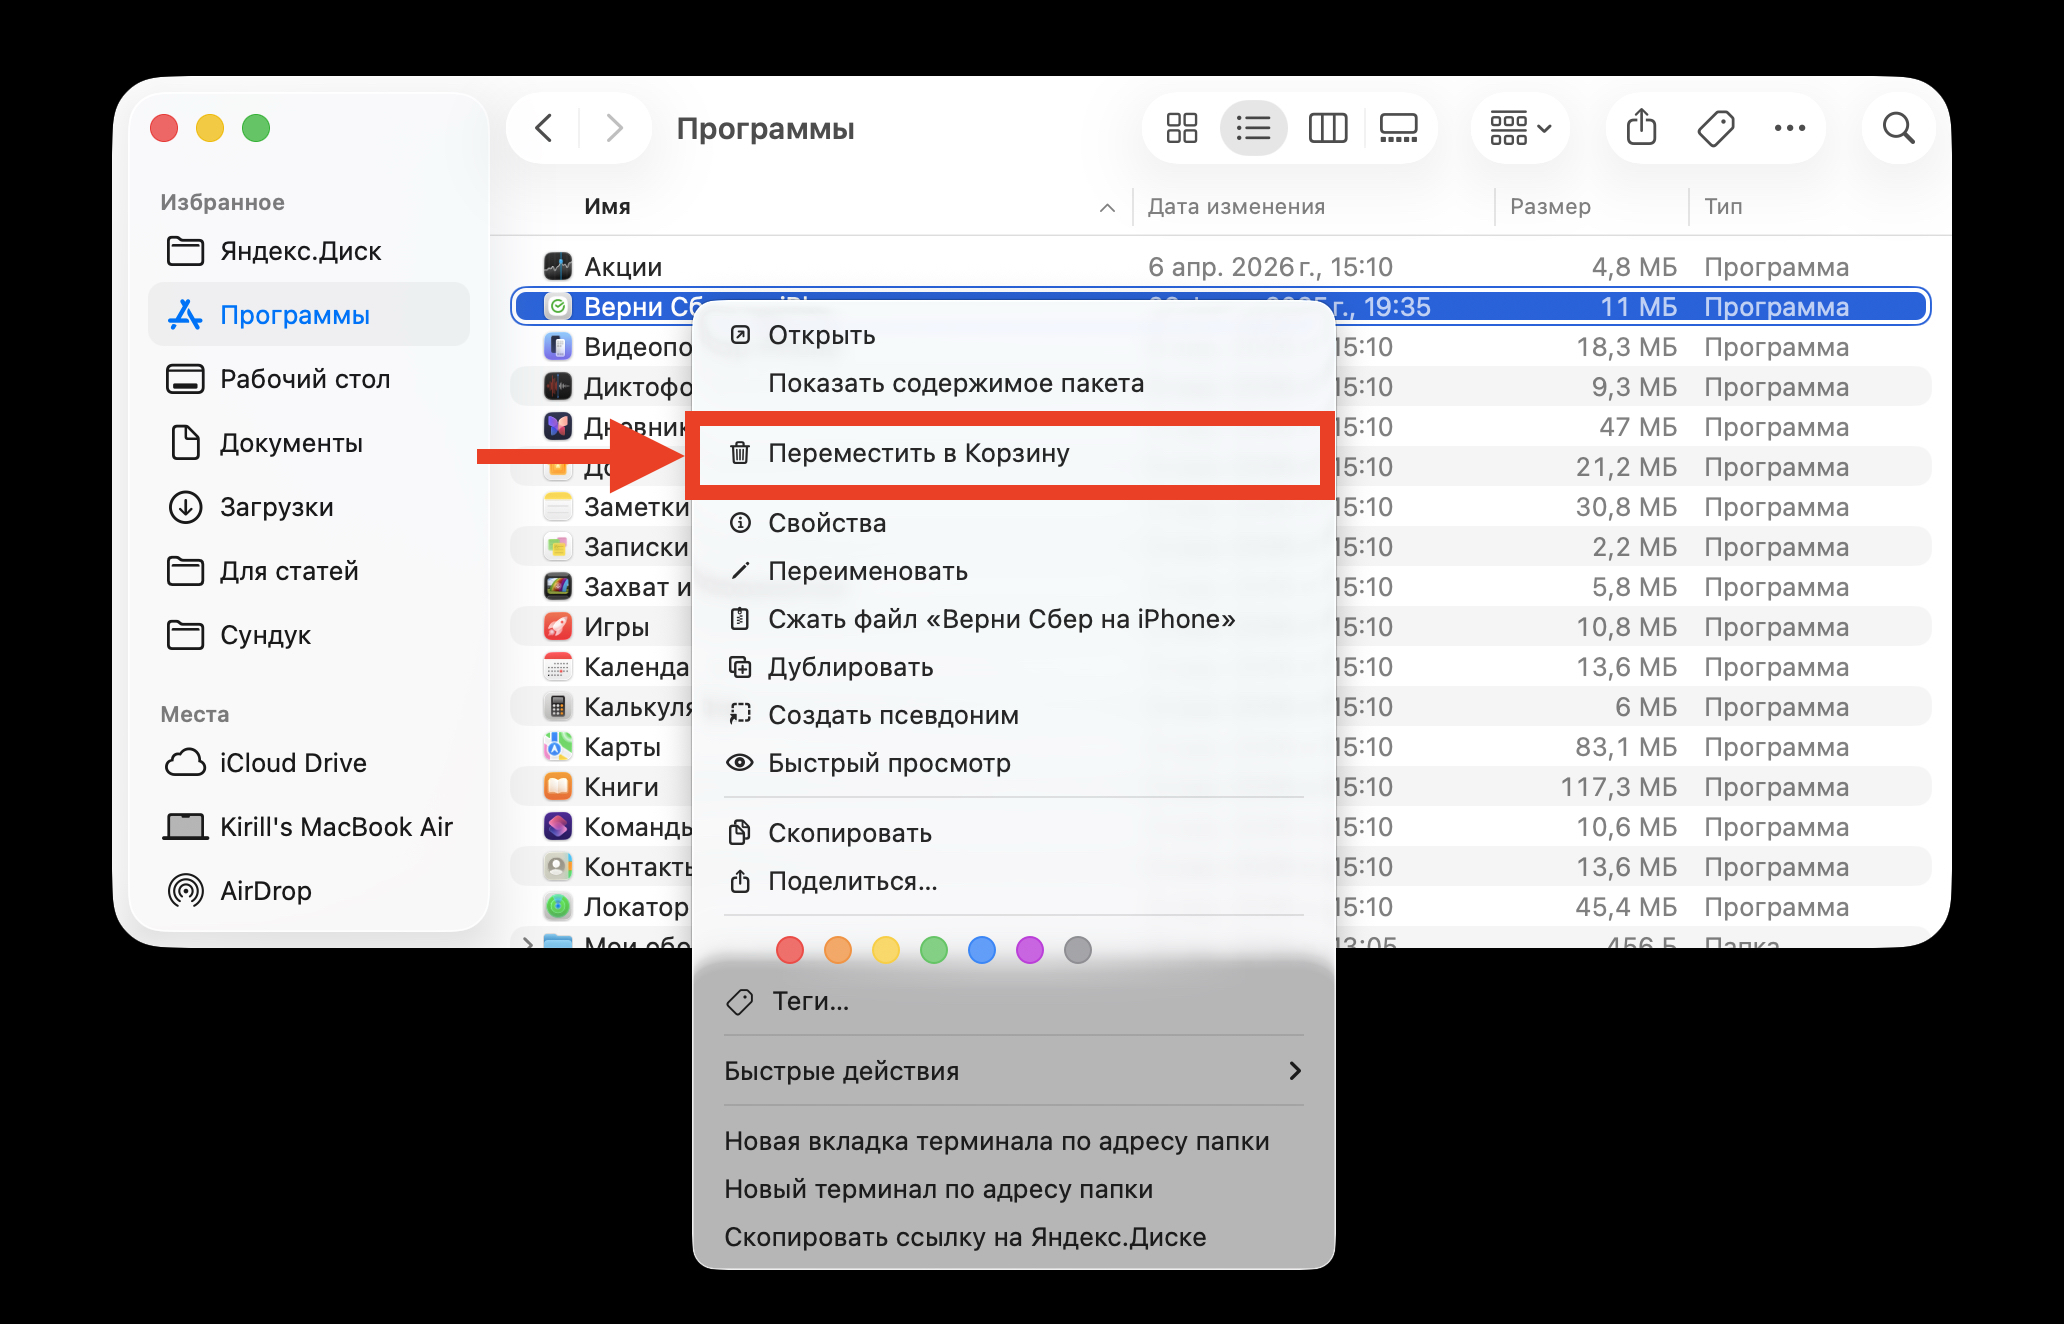
Task: Choose Дублировать in context menu
Action: 1014,667
